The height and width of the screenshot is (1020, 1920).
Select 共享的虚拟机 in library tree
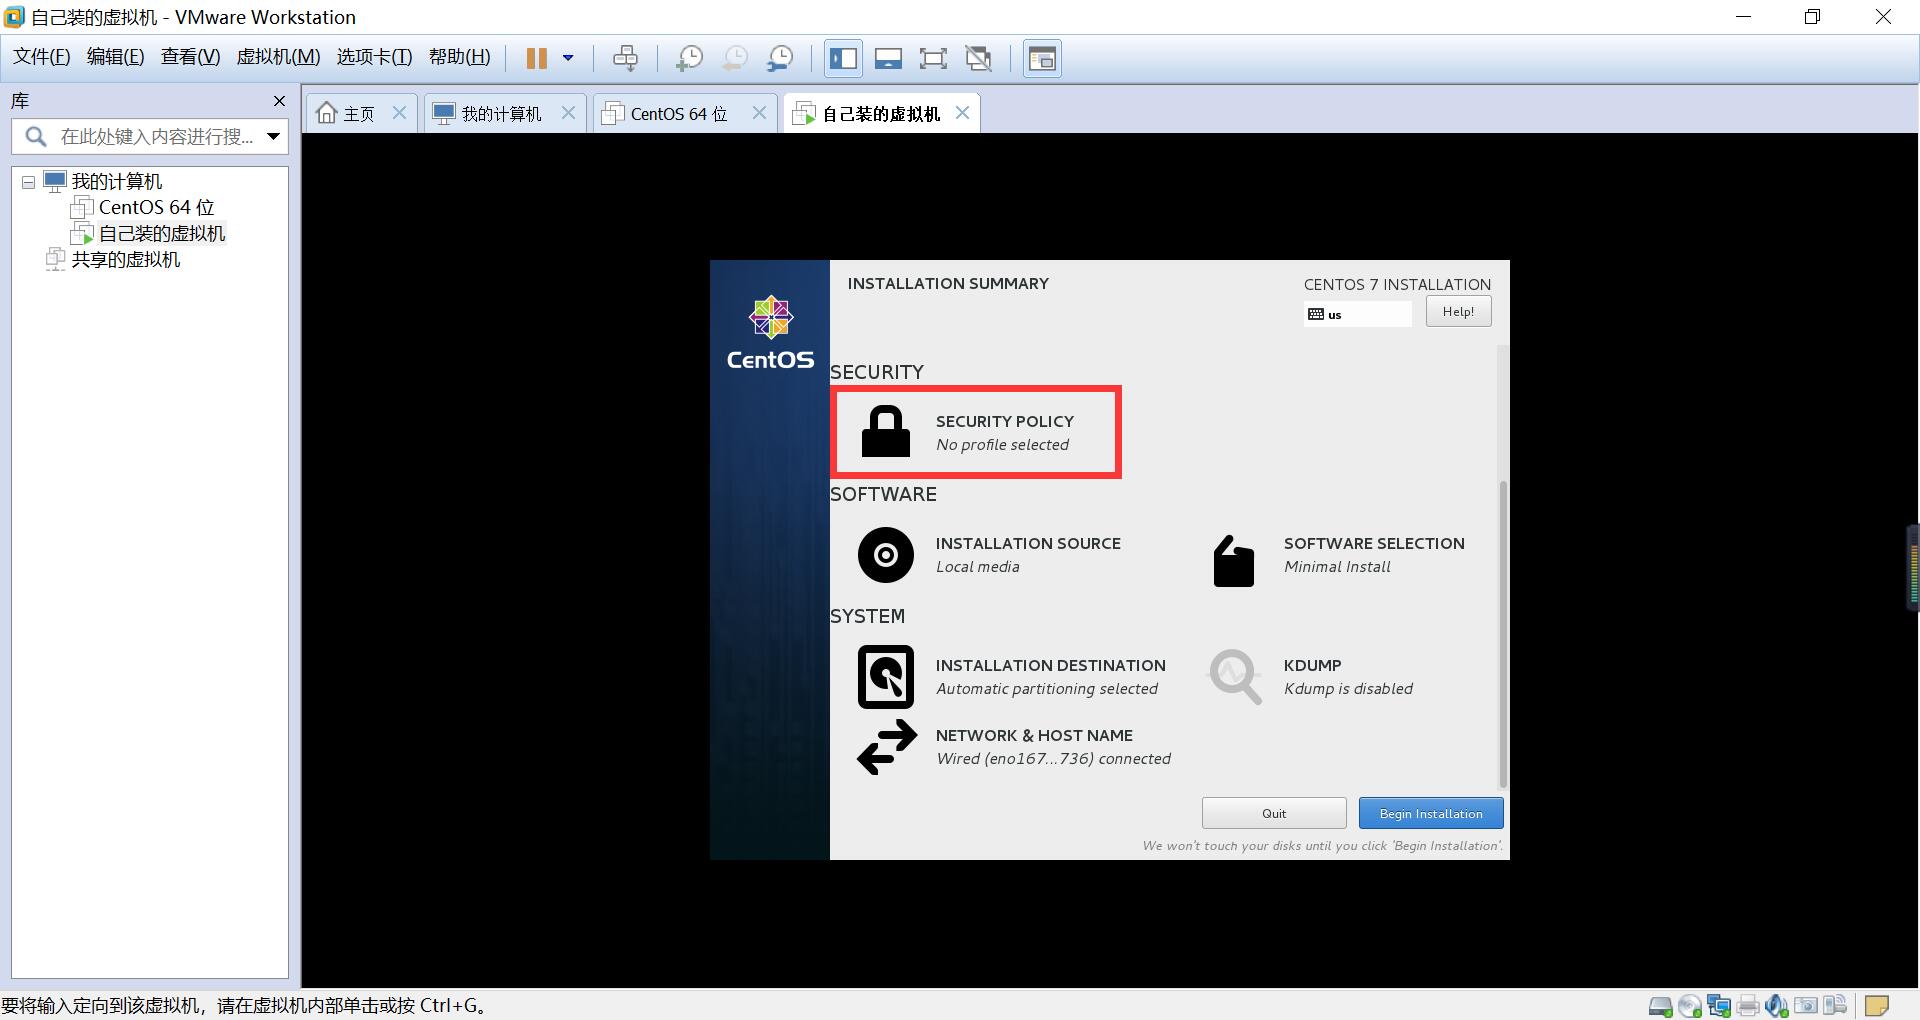pos(125,259)
